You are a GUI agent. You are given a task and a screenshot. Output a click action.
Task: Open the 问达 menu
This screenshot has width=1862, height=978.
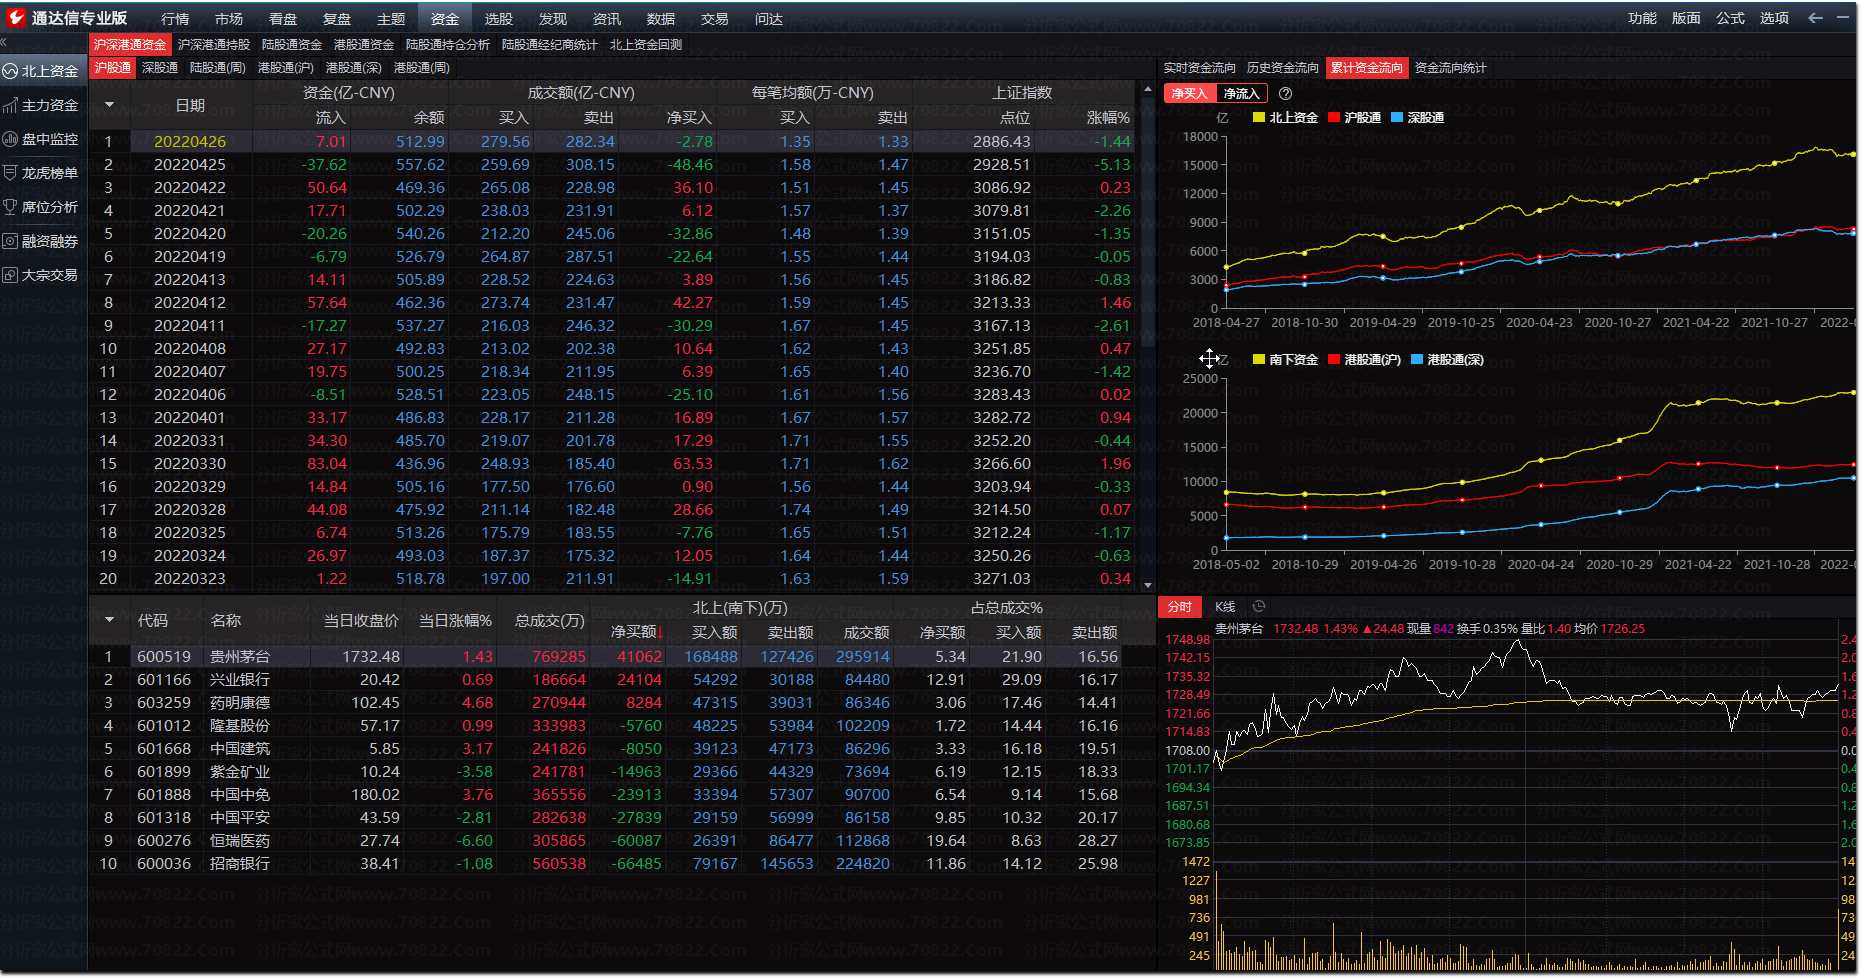[769, 19]
